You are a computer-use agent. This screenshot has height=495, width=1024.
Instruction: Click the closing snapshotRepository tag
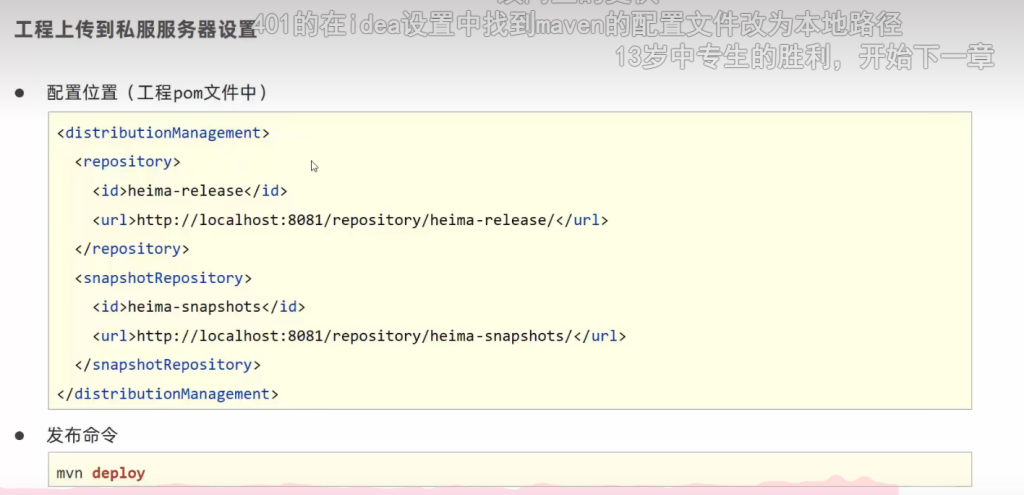168,364
